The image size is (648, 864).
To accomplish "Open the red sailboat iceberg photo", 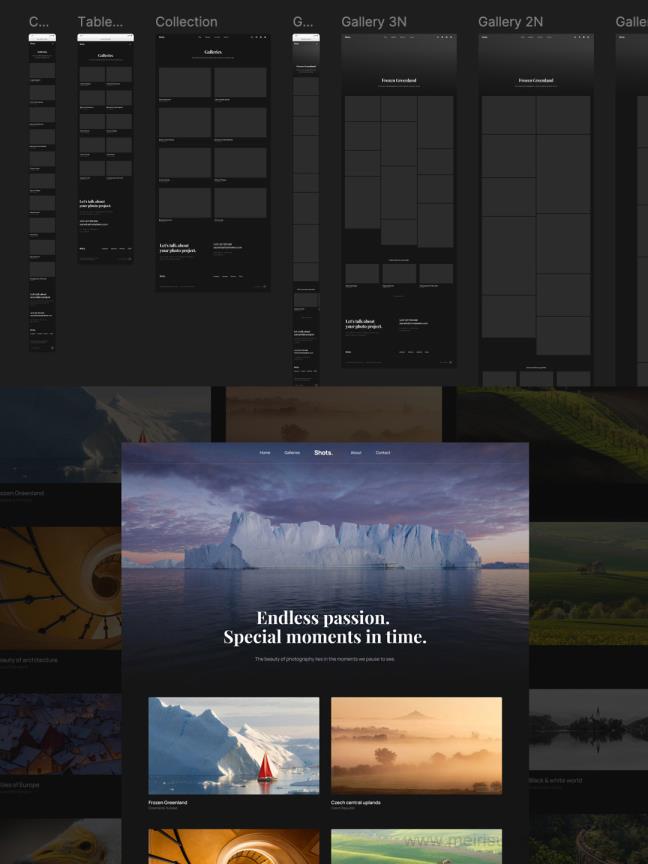I will (234, 745).
